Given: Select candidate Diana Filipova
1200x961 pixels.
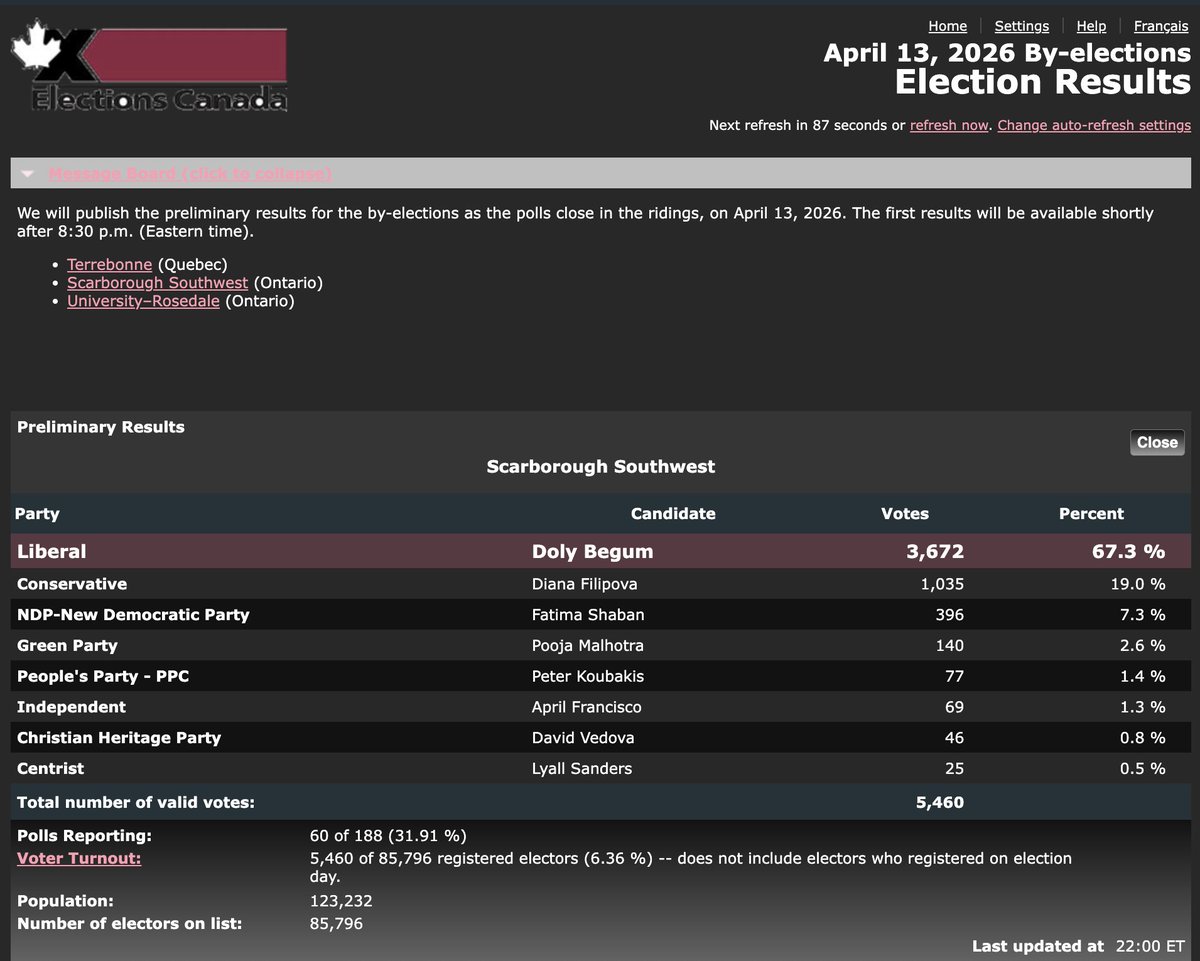Looking at the screenshot, I should (x=584, y=584).
